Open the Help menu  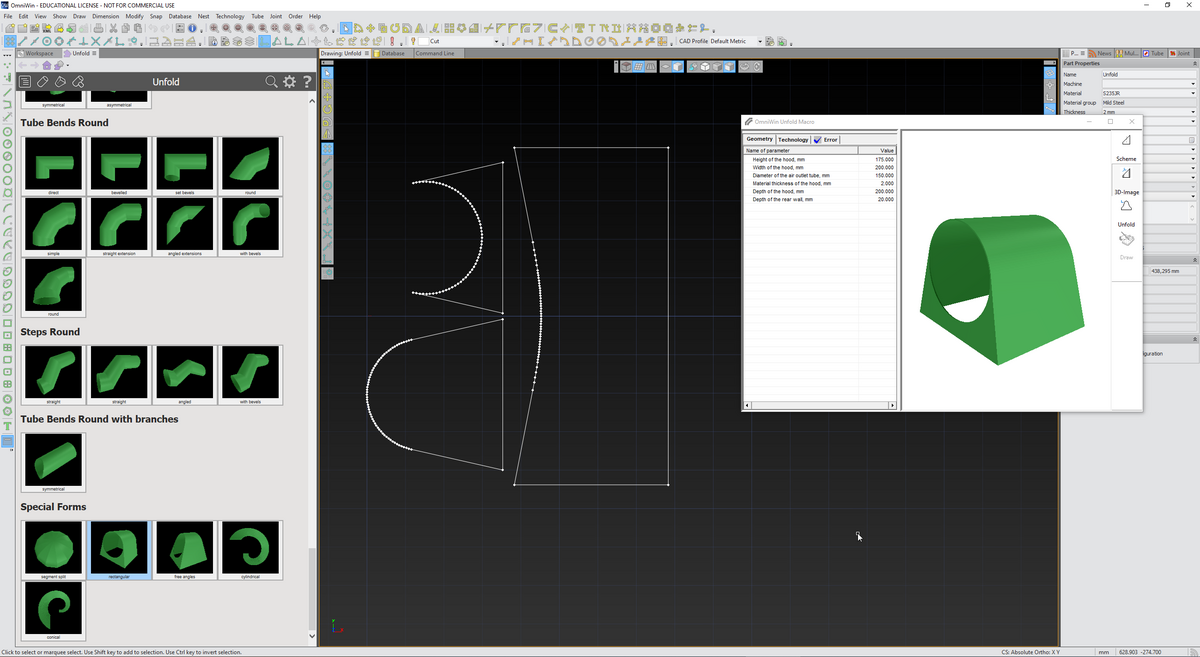[x=315, y=17]
